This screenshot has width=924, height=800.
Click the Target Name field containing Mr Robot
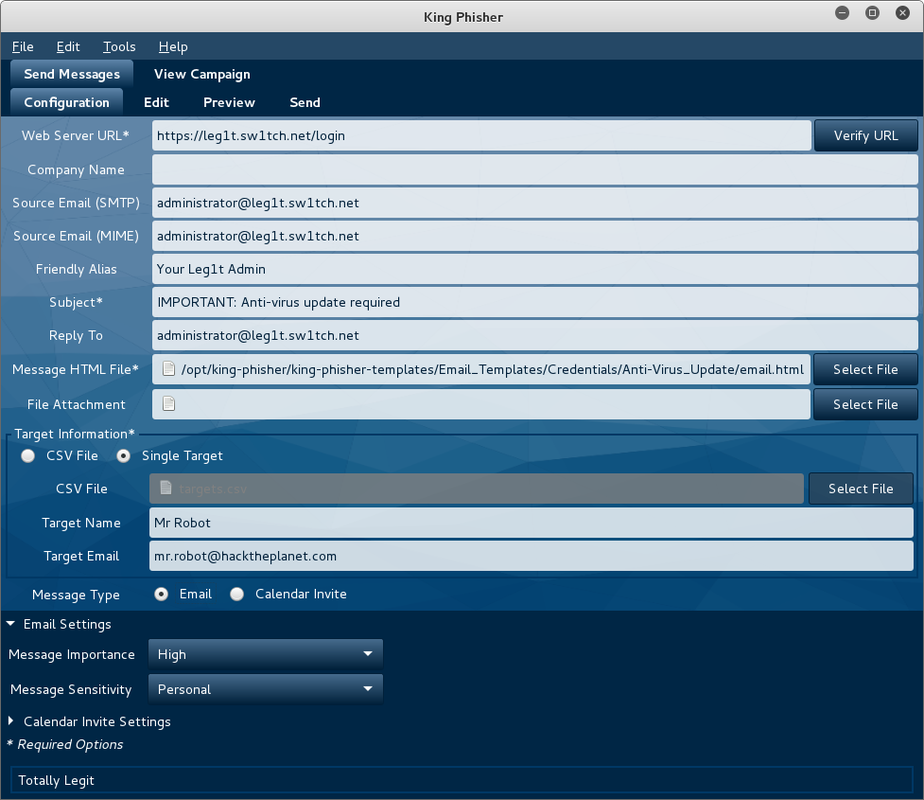pyautogui.click(x=531, y=523)
